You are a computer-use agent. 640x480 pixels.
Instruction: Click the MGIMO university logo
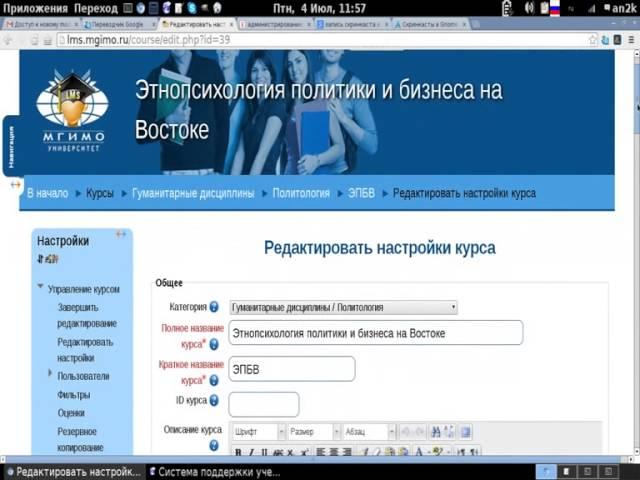[x=73, y=110]
